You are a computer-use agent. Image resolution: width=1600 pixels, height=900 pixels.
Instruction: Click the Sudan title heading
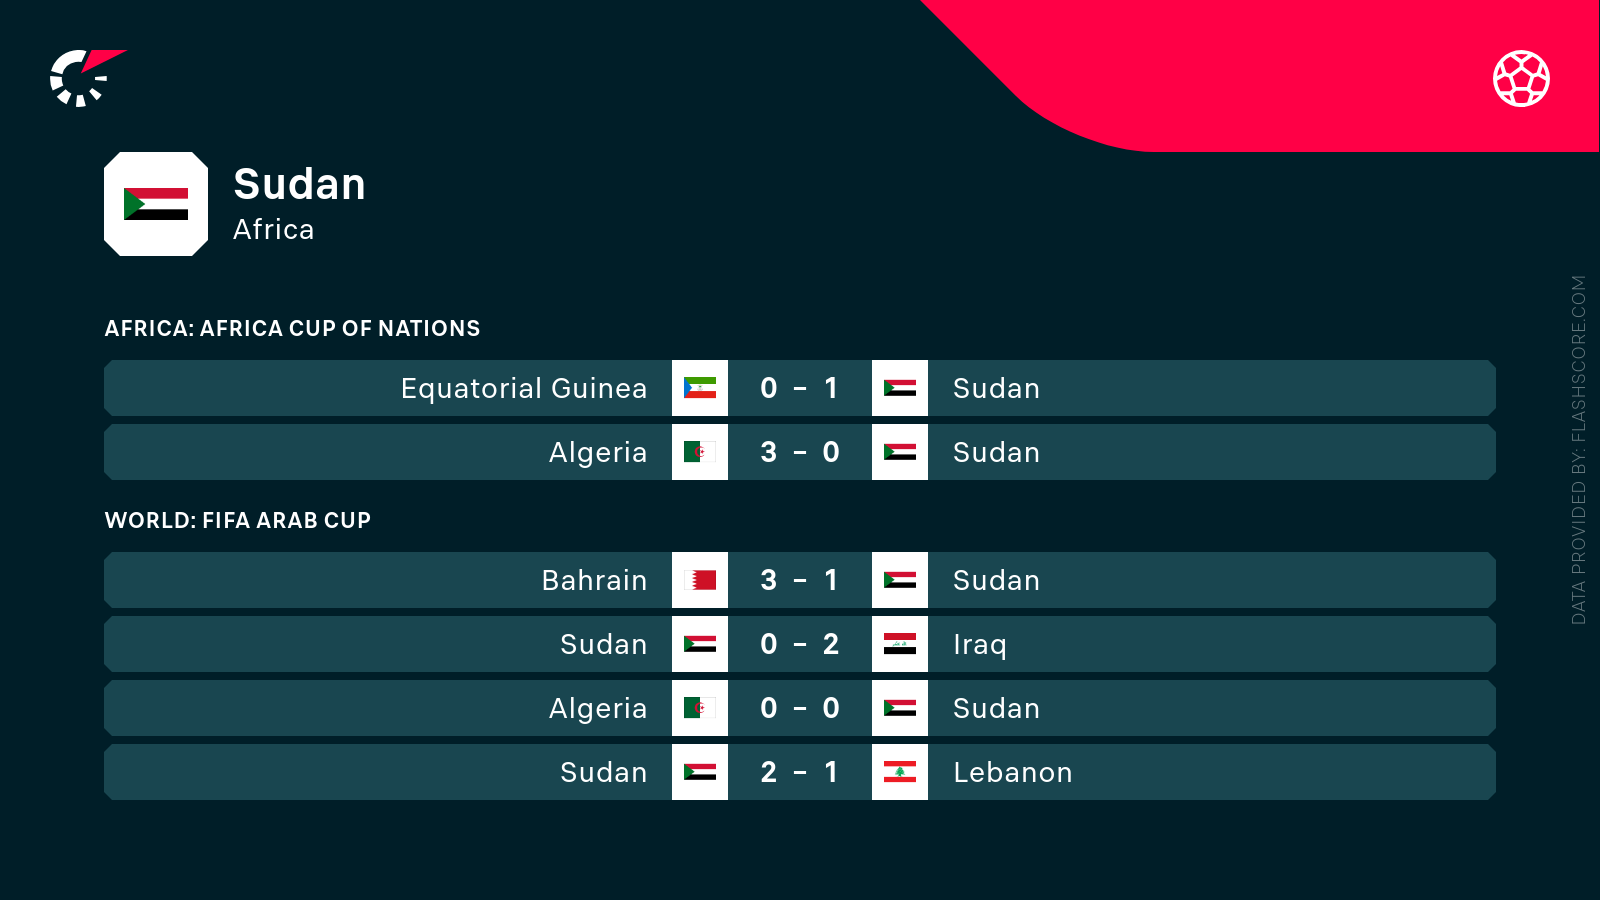pyautogui.click(x=299, y=184)
